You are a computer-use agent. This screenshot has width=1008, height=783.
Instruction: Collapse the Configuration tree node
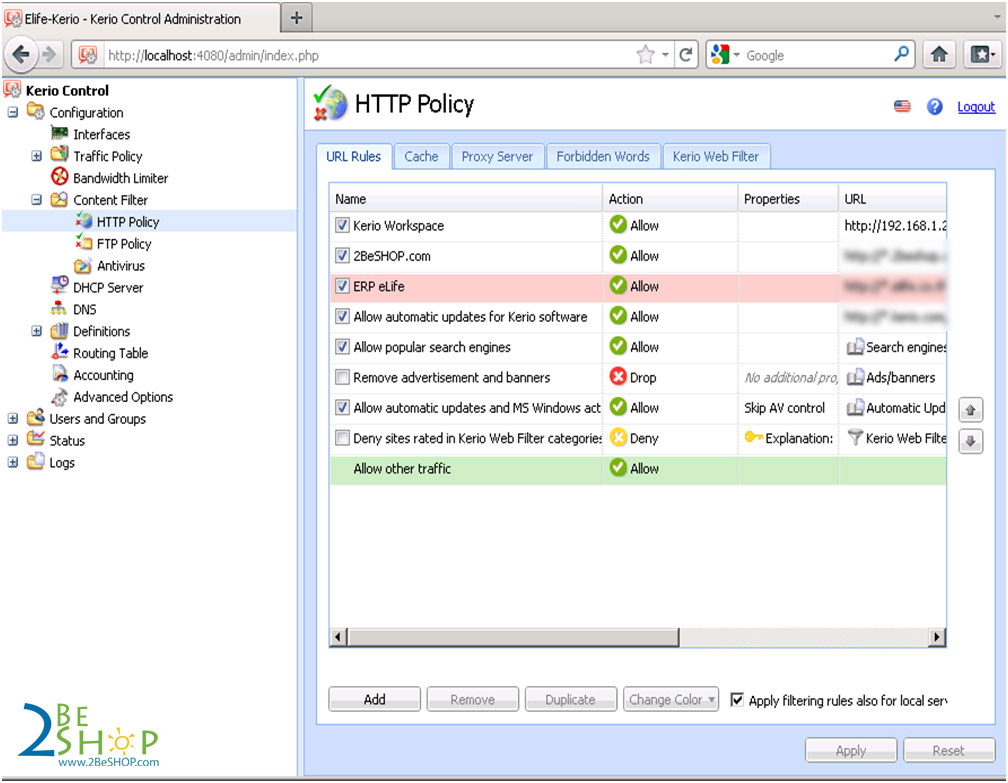[13, 112]
